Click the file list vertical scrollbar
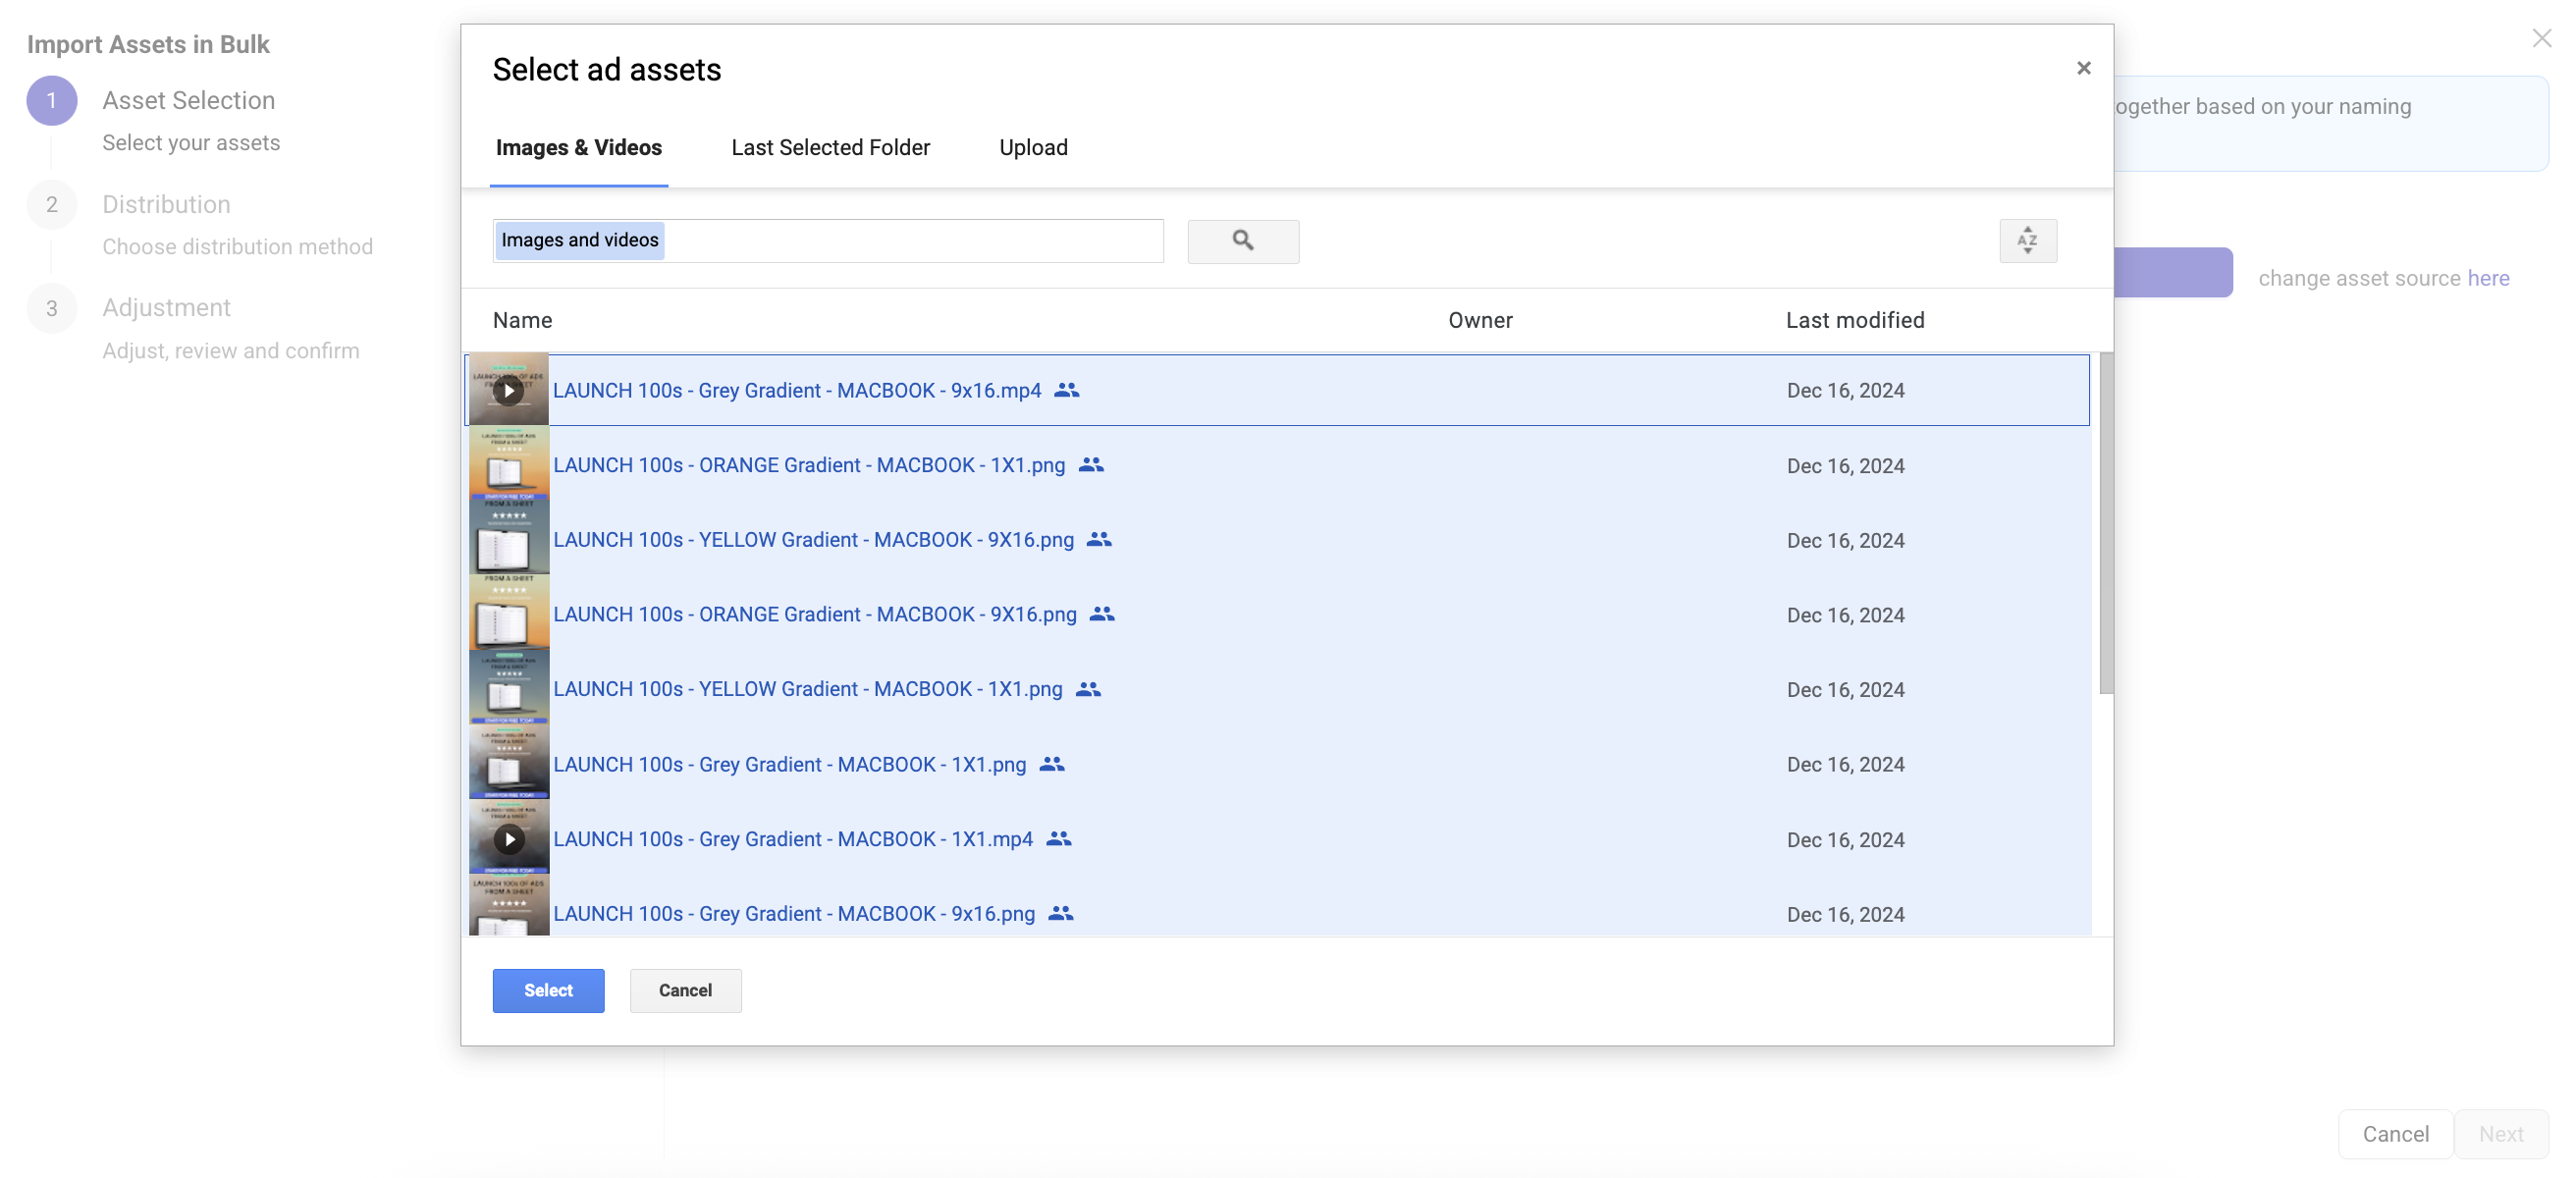 [x=2106, y=523]
